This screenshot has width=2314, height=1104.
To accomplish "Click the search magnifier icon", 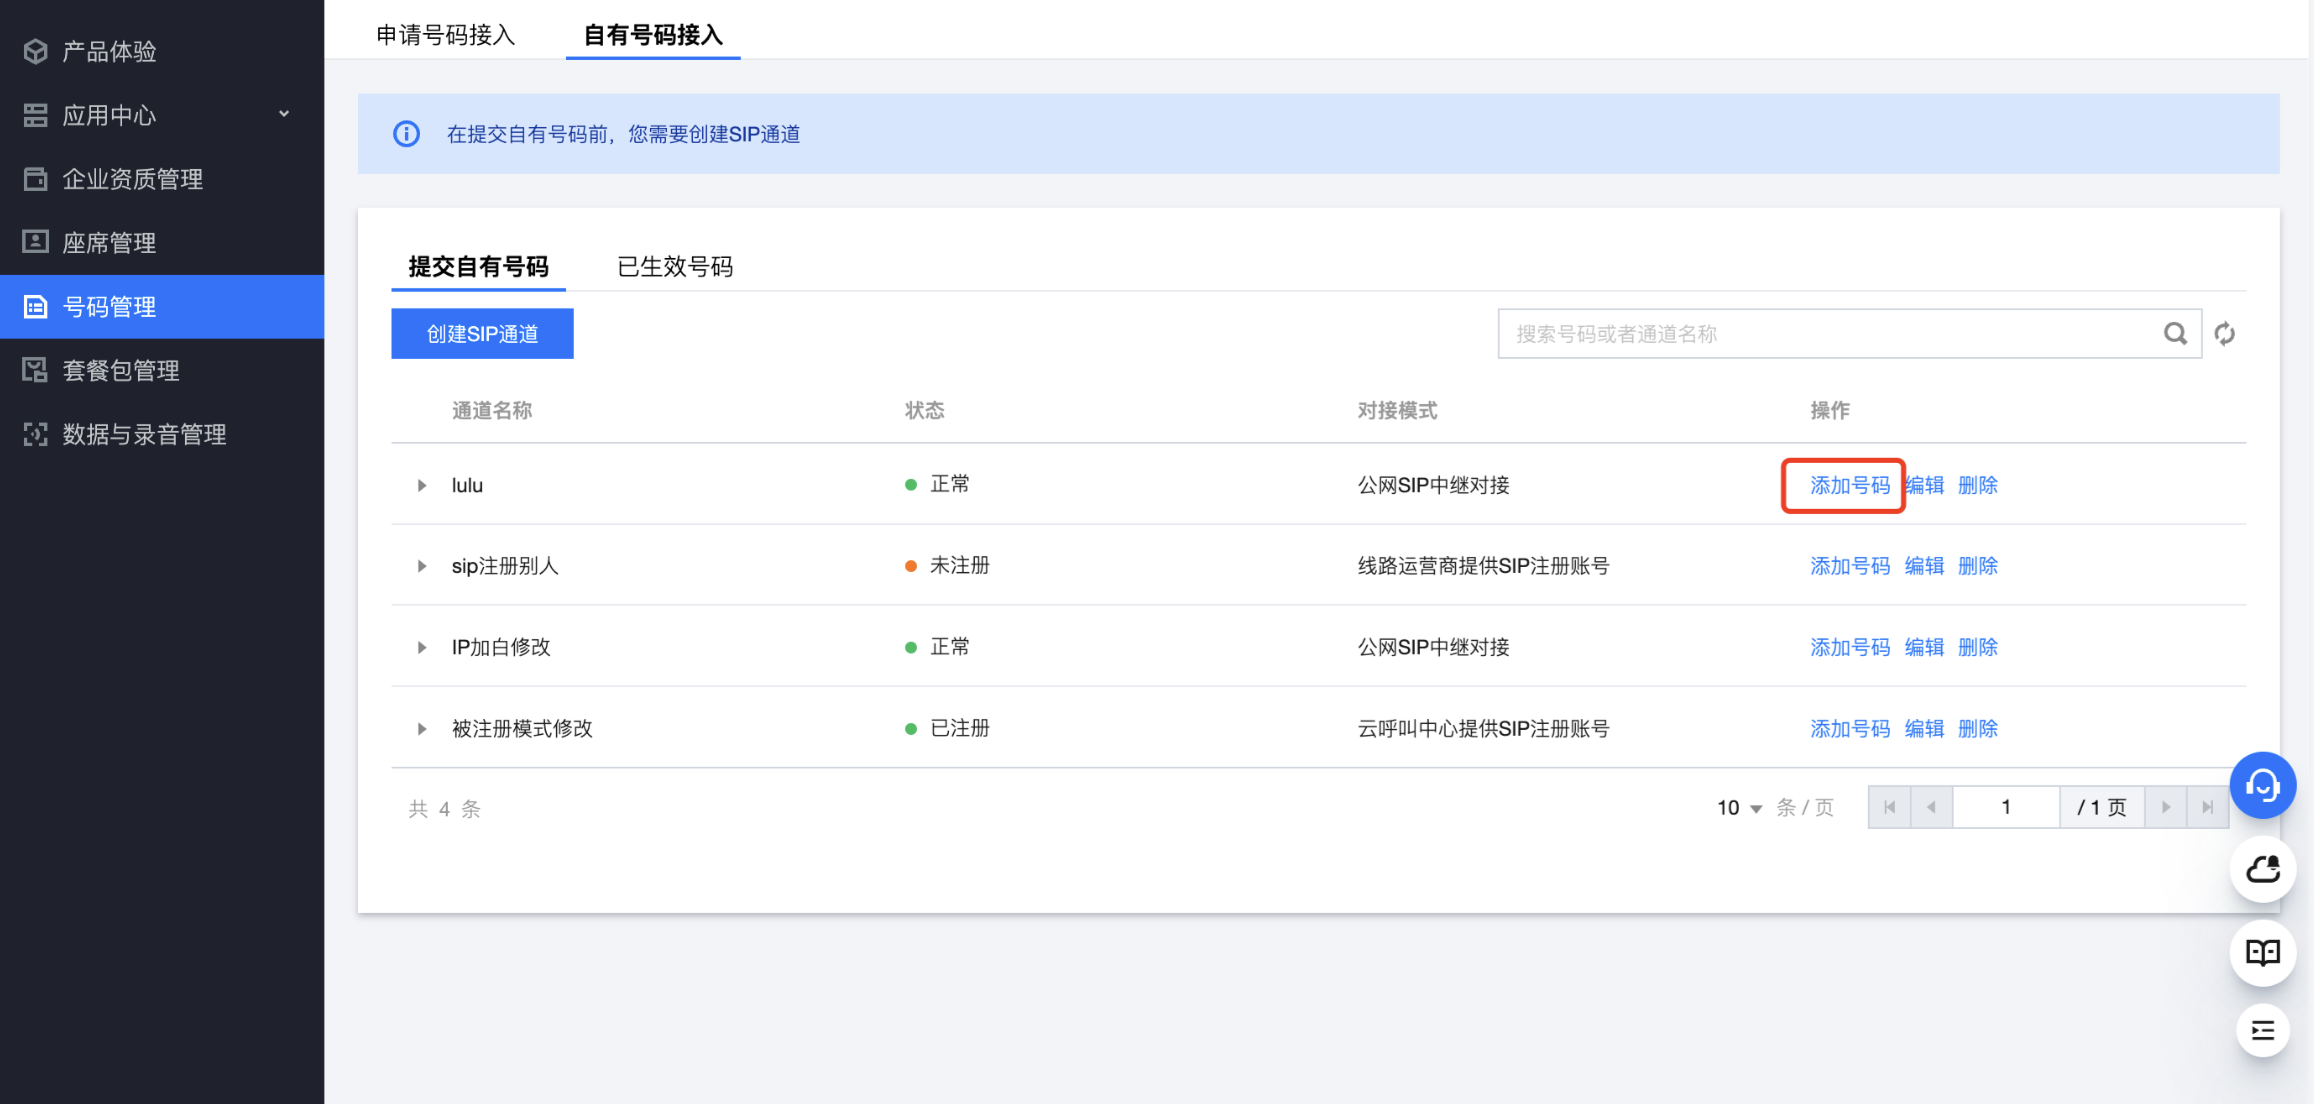I will coord(2175,334).
